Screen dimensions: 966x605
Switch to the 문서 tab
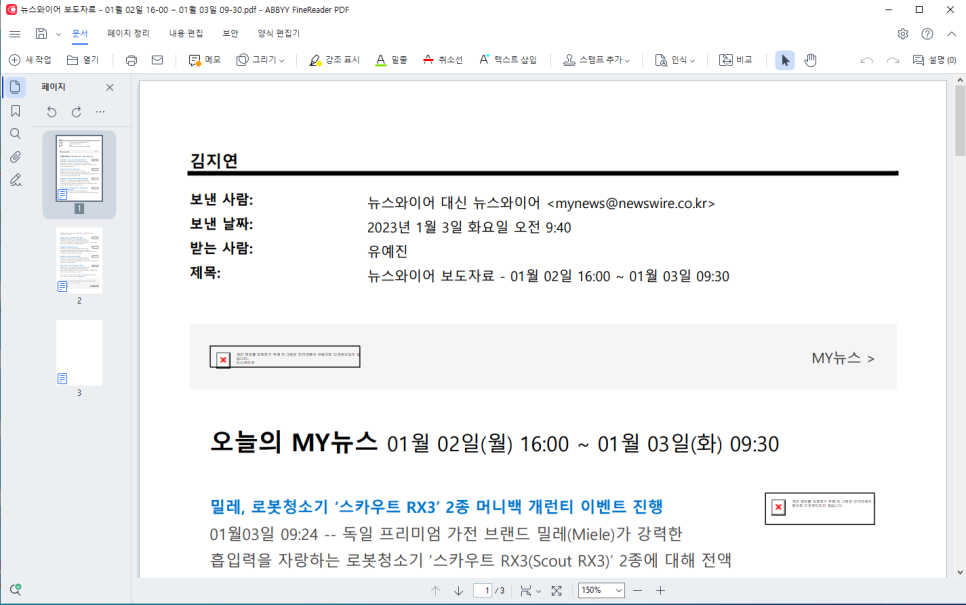coord(80,33)
